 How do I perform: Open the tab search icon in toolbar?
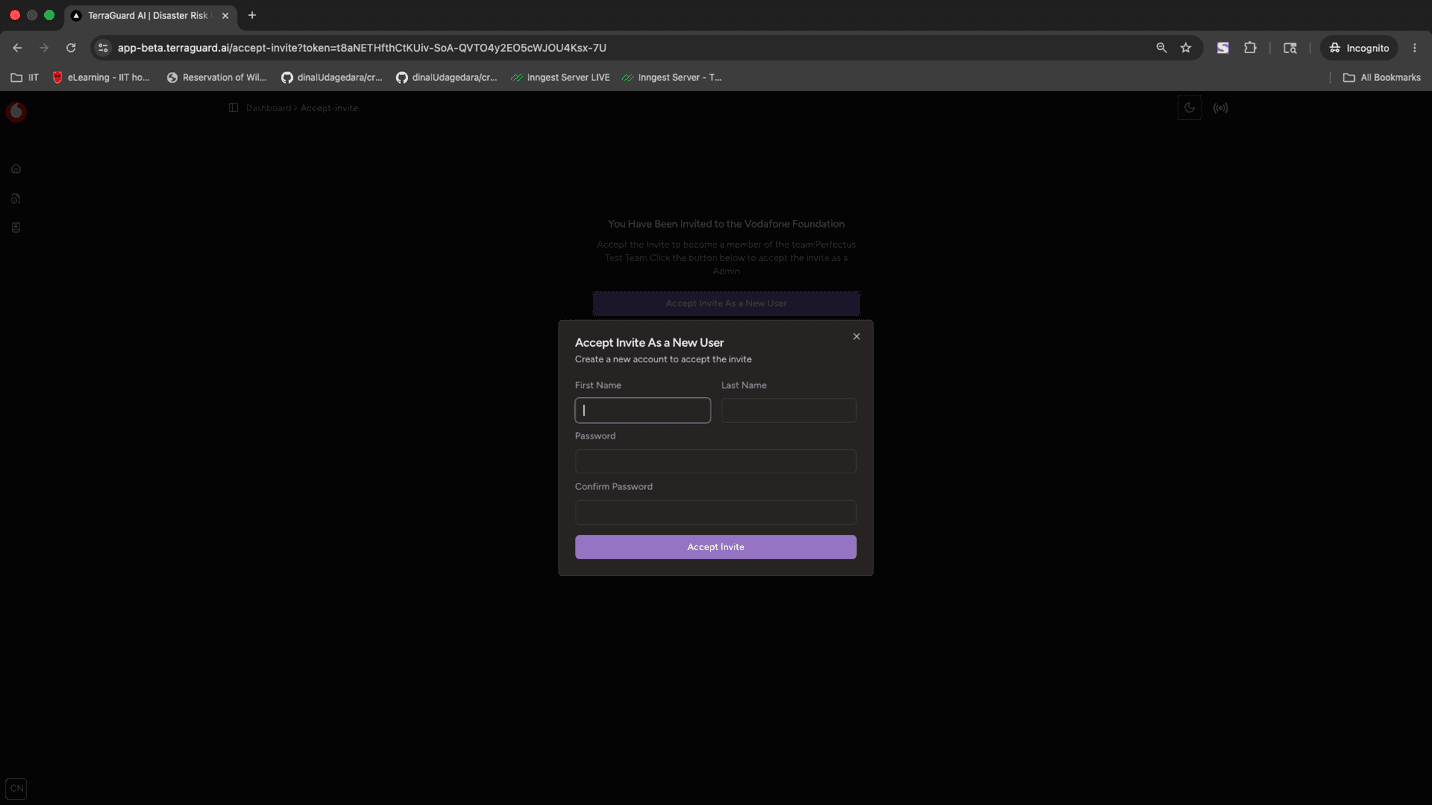(1290, 48)
